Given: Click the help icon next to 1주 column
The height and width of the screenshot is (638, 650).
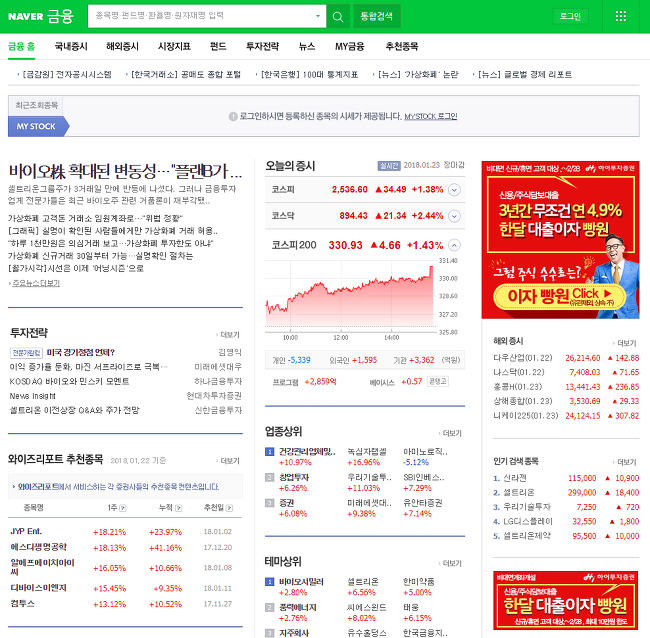Looking at the screenshot, I should tap(123, 508).
